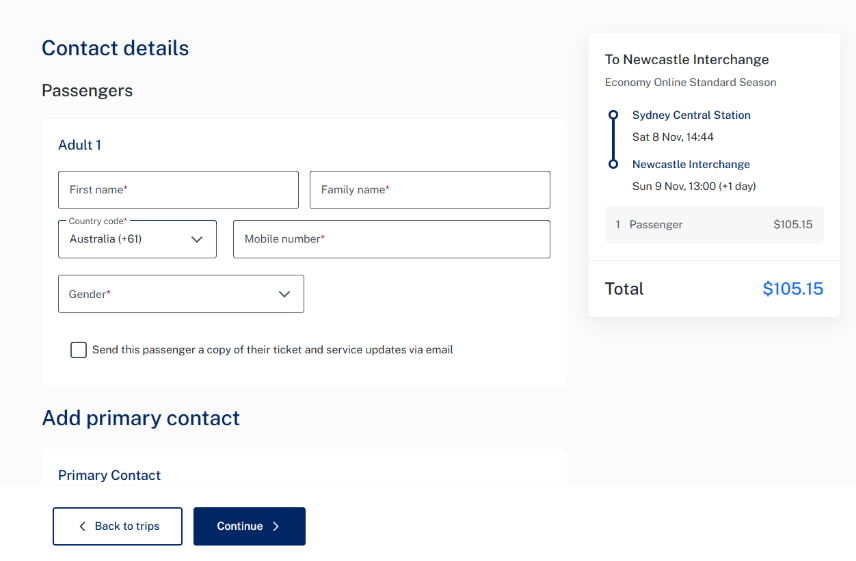856x561 pixels.
Task: Click the left chevron icon in Back to trips
Action: 82,526
